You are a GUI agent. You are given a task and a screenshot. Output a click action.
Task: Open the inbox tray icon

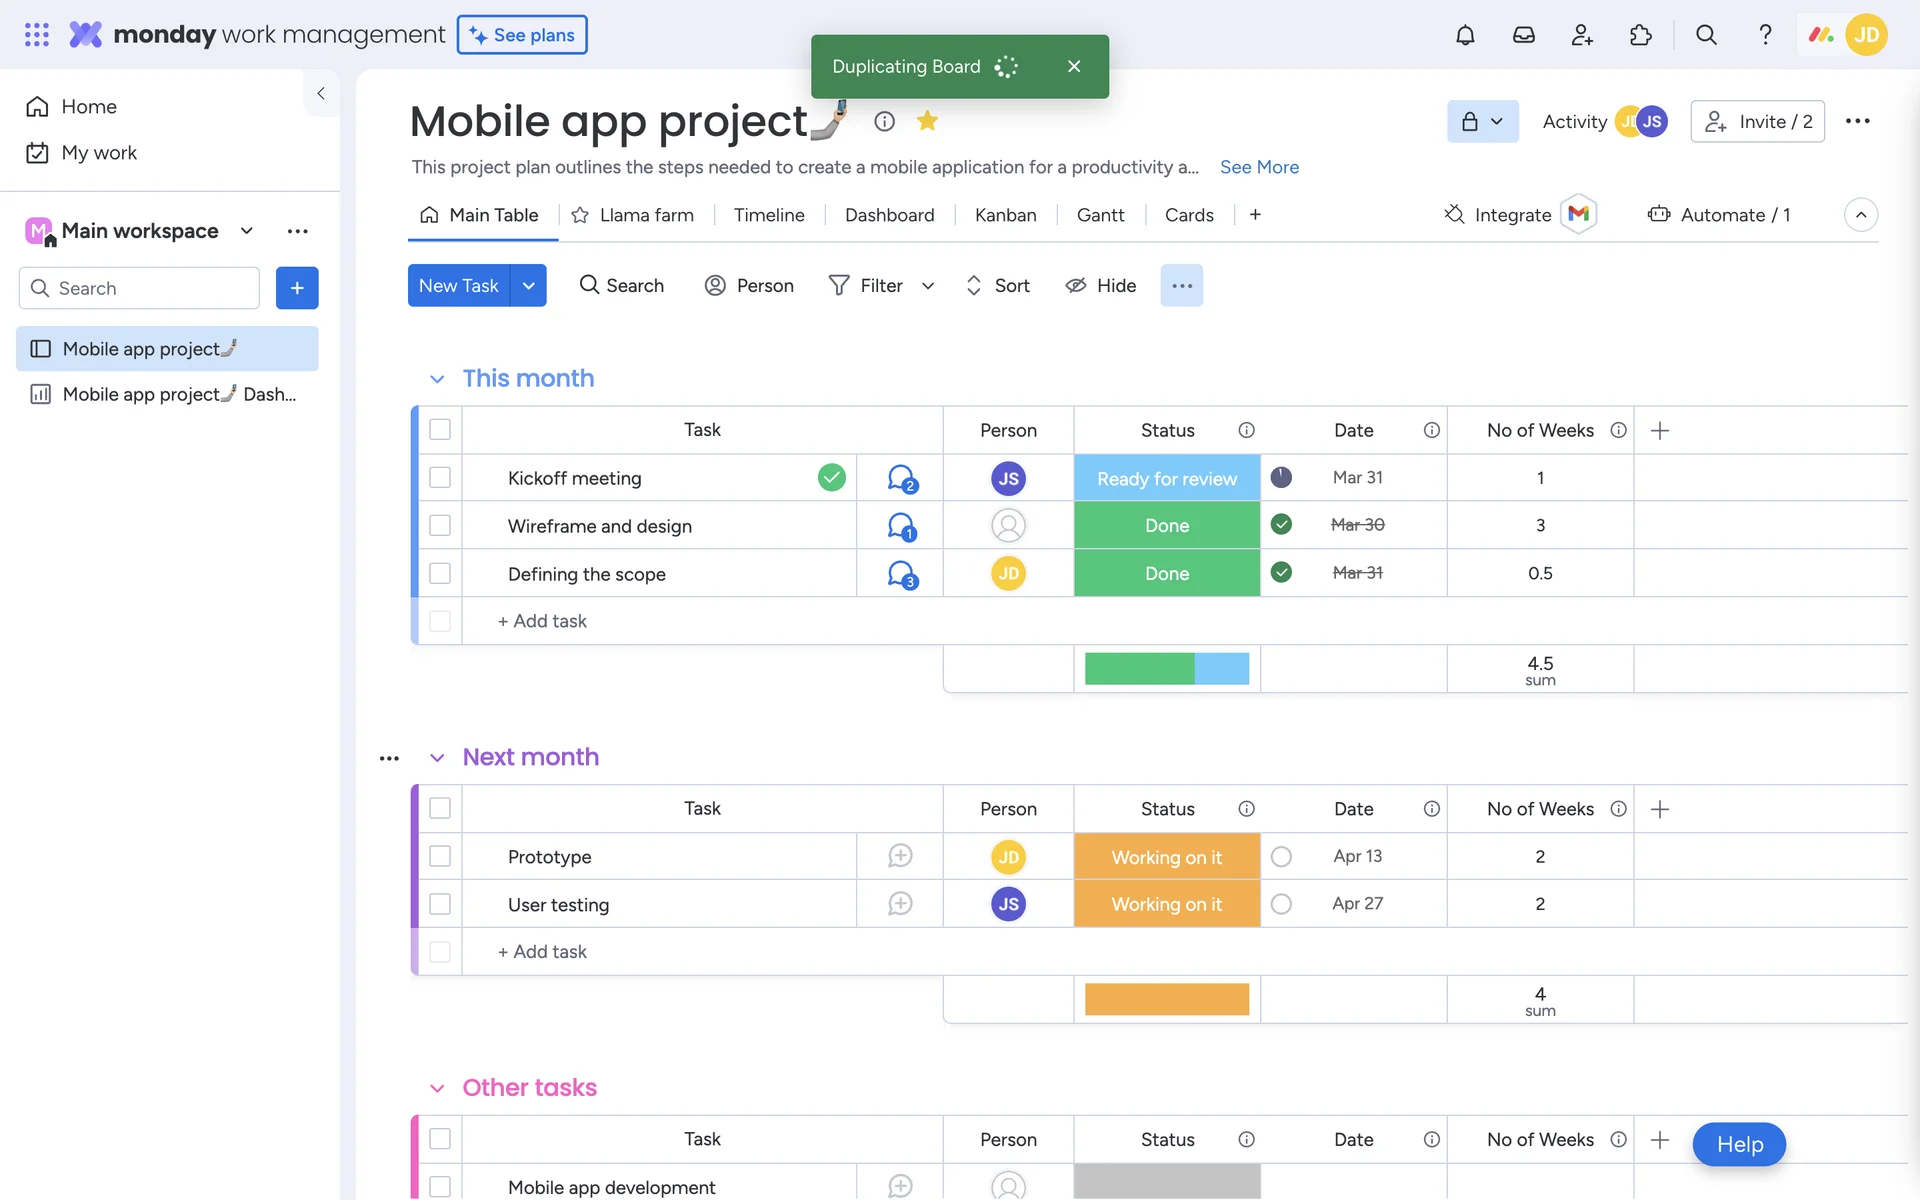(x=1523, y=35)
